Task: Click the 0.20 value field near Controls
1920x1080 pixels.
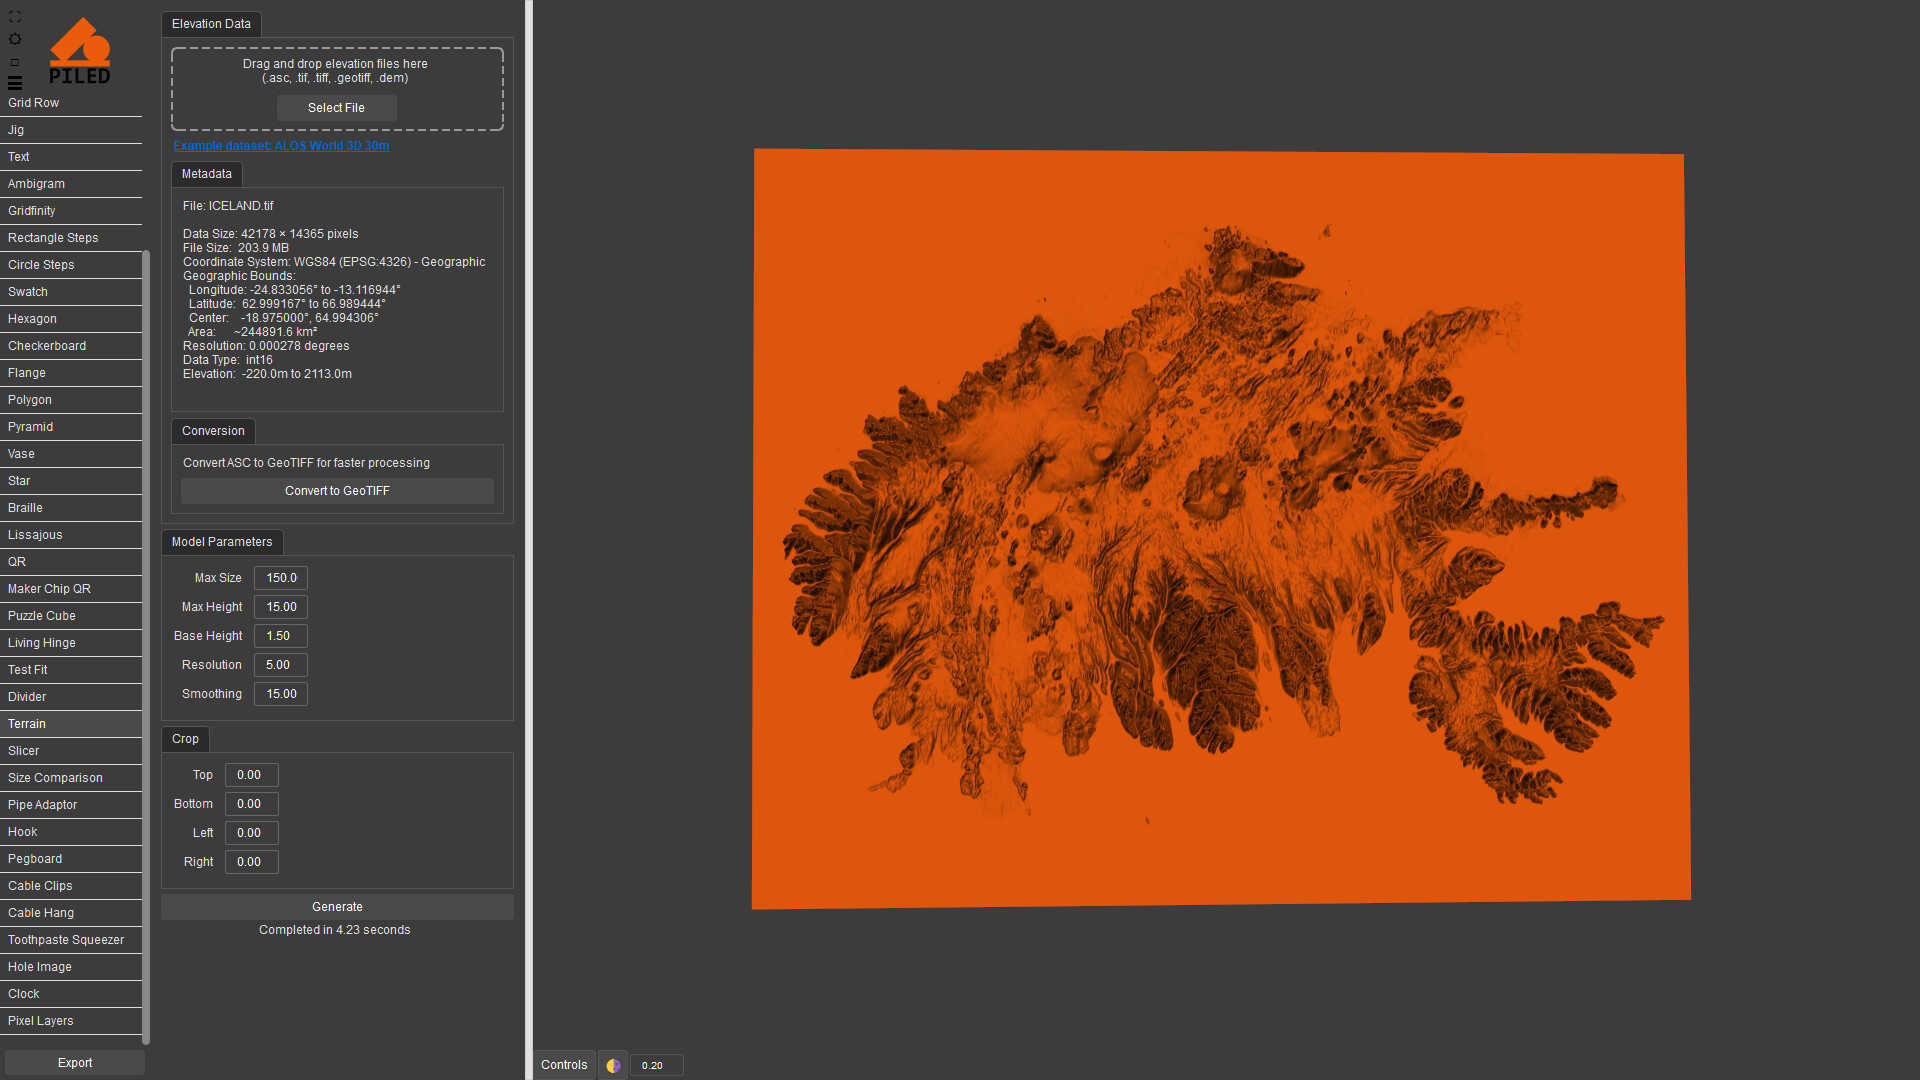Action: pyautogui.click(x=656, y=1065)
